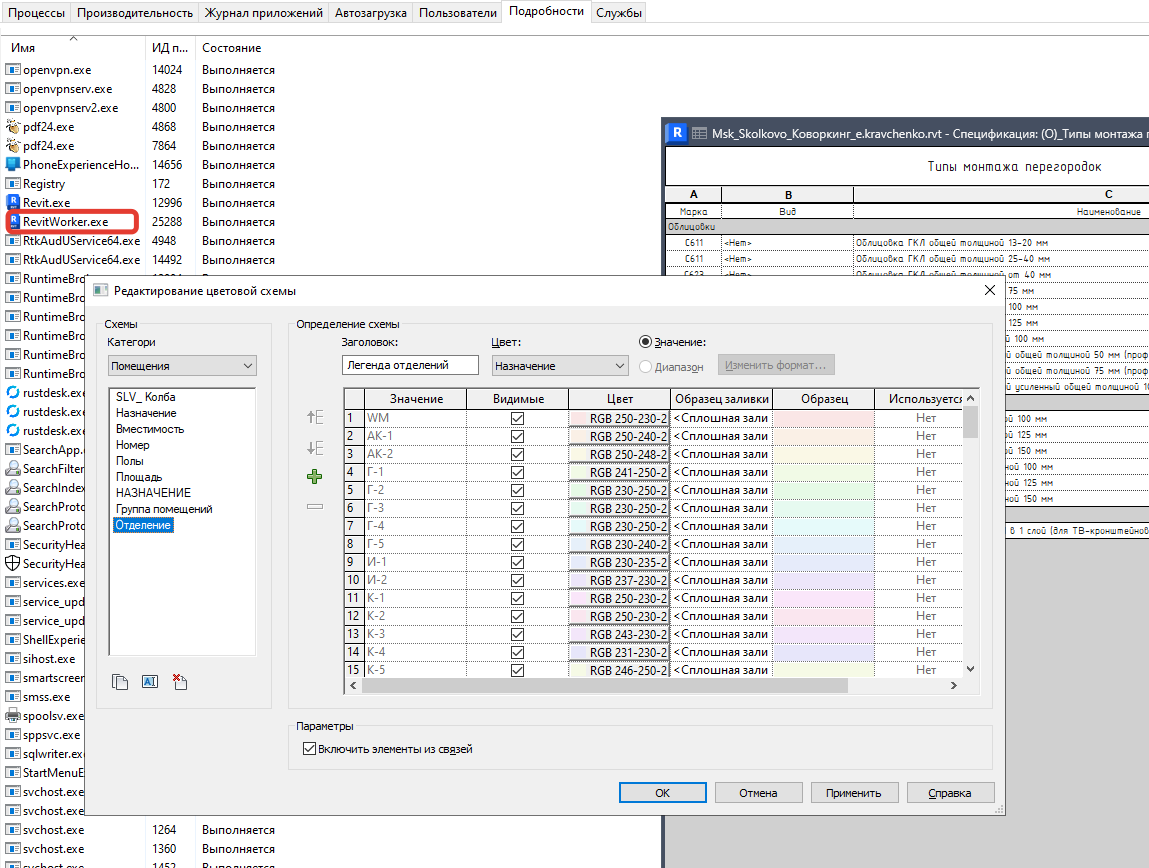The width and height of the screenshot is (1149, 868).
Task: Toggle visibility checkbox for Г-5 row
Action: pos(517,544)
